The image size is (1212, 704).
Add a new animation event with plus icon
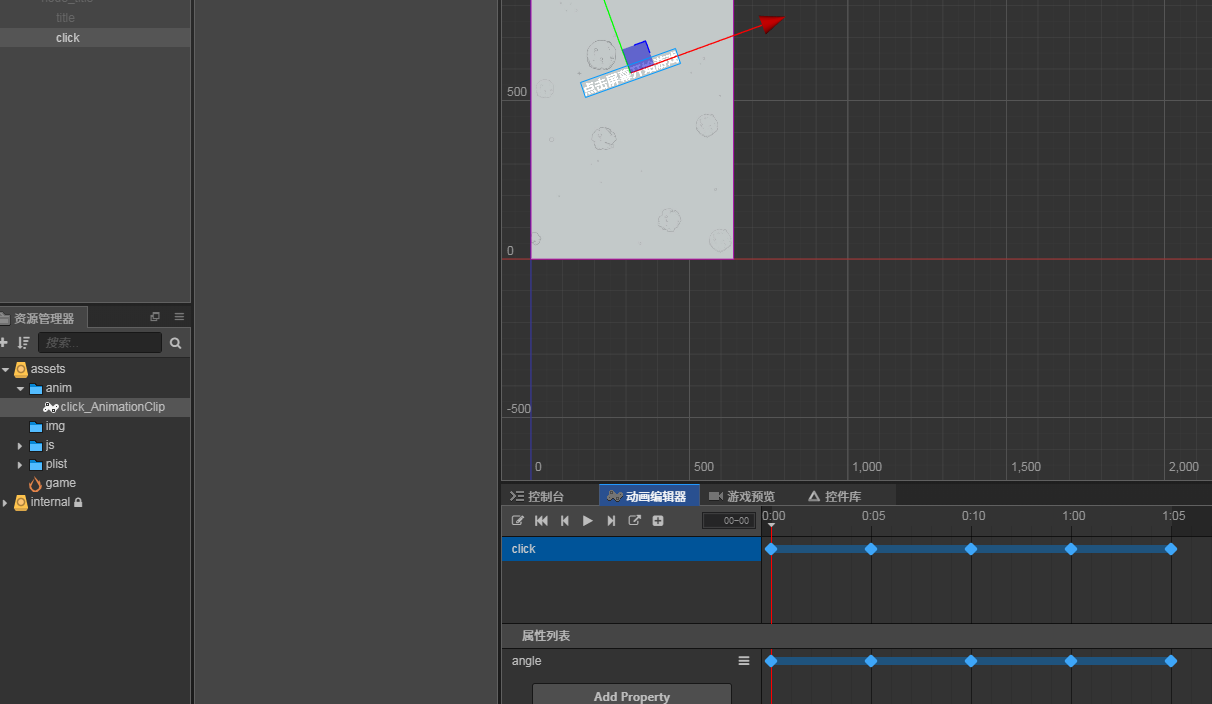click(658, 521)
